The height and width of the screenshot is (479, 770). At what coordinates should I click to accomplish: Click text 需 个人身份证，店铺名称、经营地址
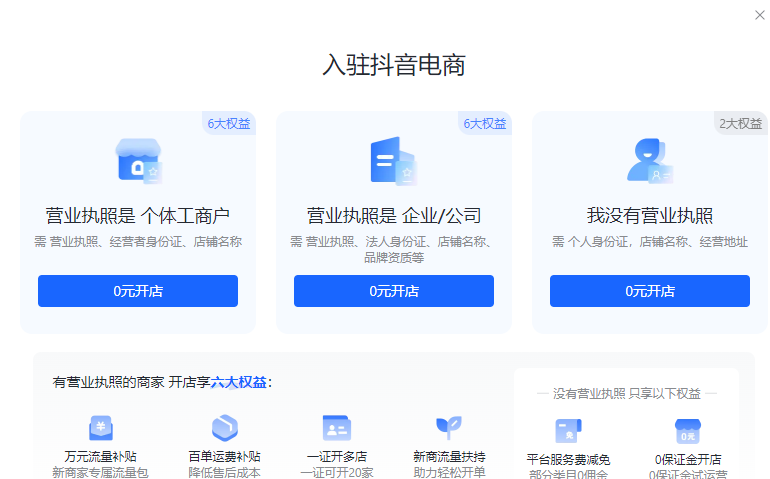(650, 242)
